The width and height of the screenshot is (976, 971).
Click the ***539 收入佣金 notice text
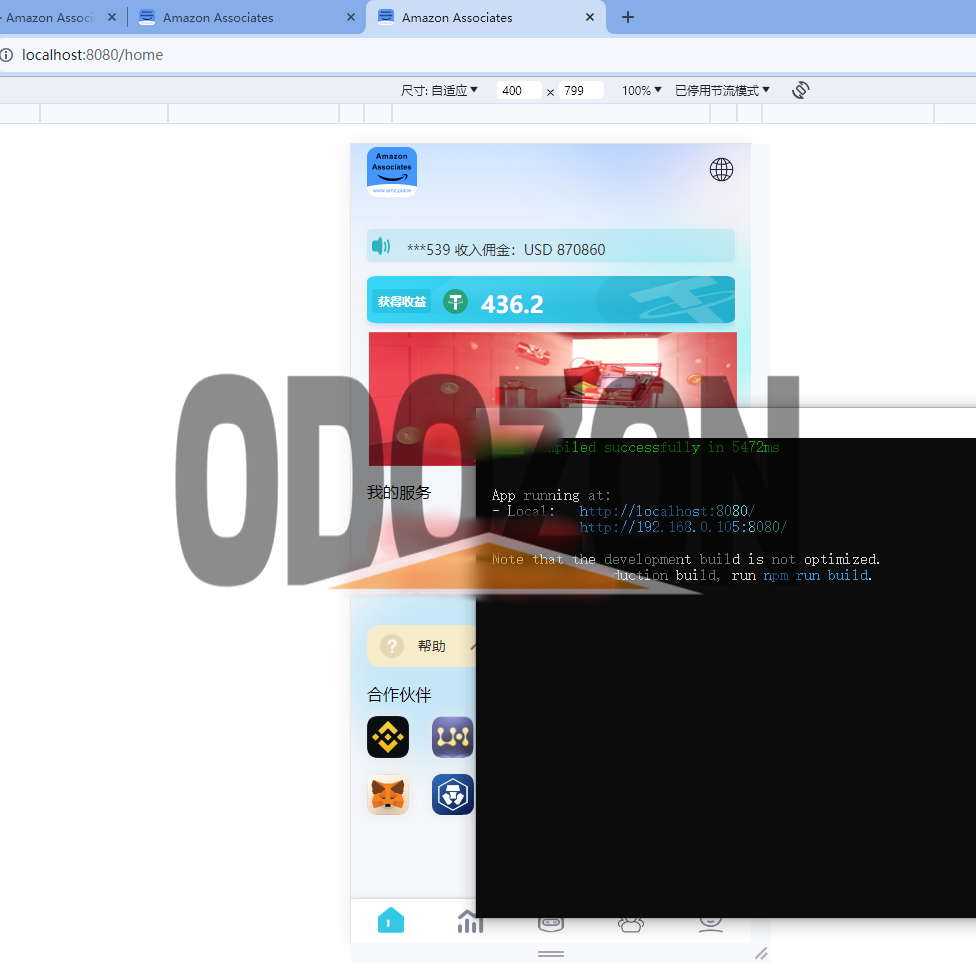click(506, 250)
